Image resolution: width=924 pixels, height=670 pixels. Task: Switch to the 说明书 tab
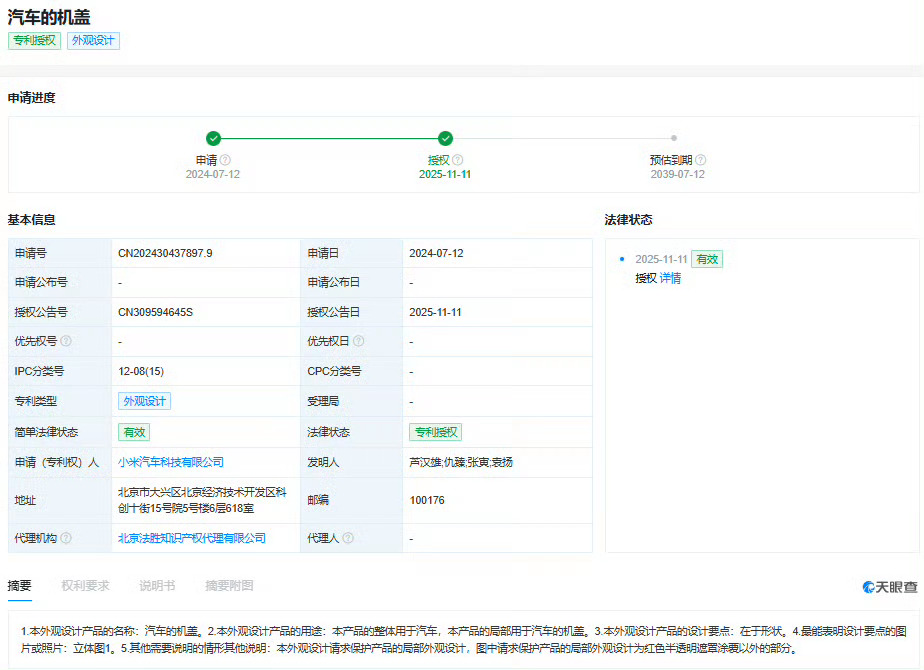(x=156, y=585)
